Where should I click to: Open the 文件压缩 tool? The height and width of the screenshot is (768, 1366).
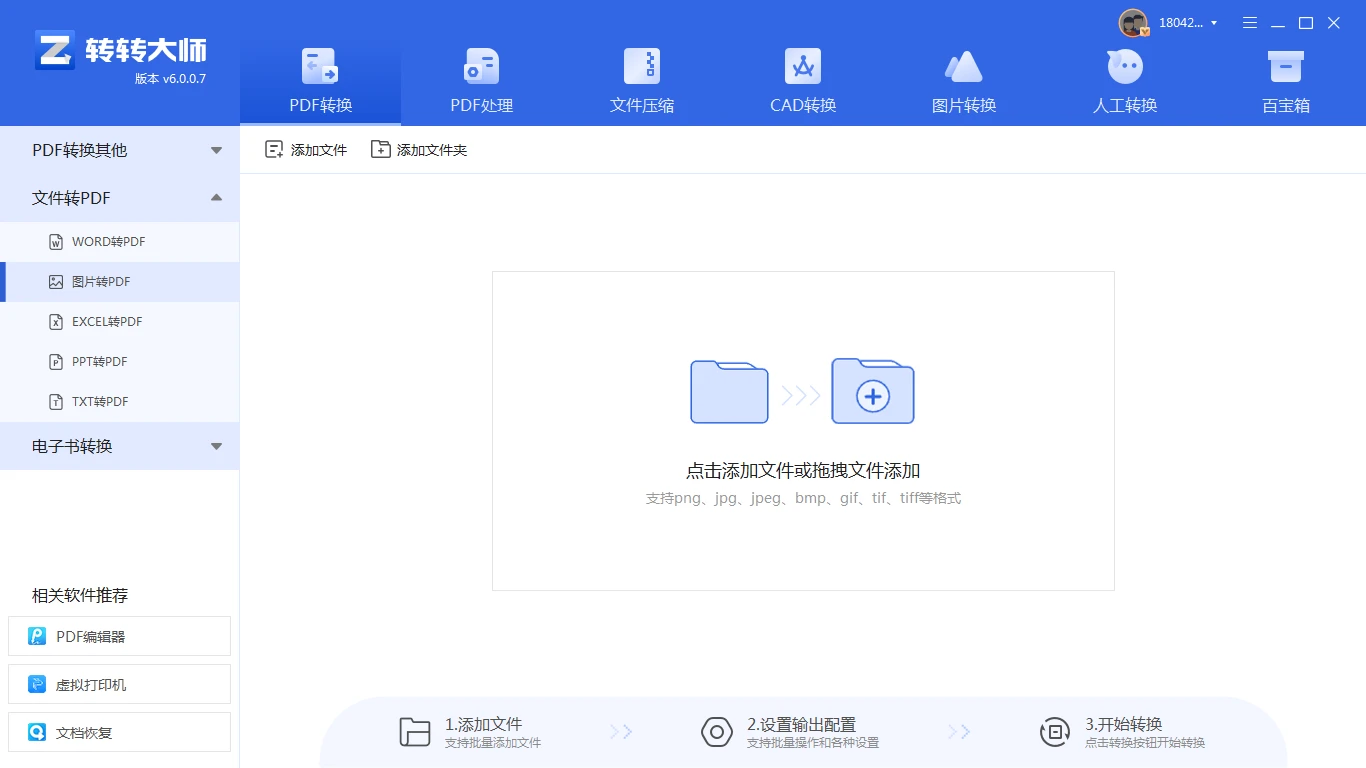click(641, 80)
